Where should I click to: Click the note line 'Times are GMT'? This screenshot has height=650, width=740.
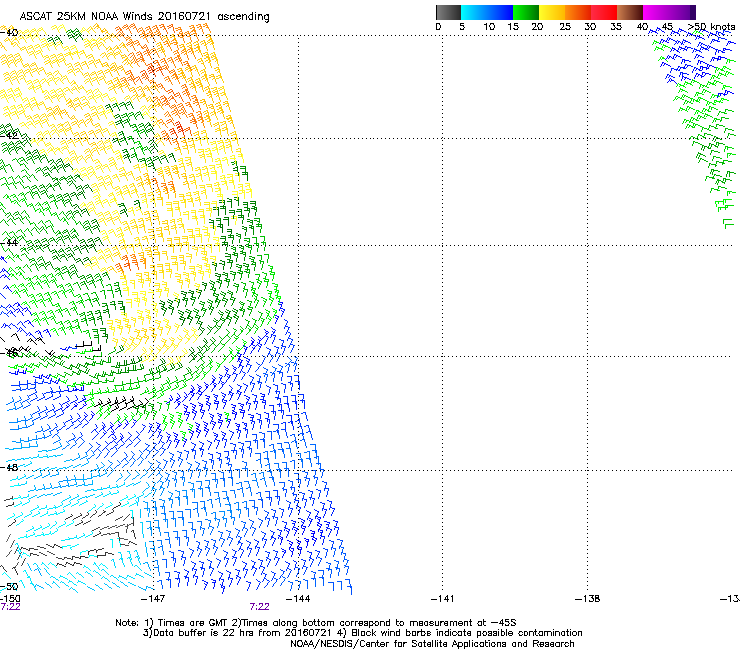(192, 623)
